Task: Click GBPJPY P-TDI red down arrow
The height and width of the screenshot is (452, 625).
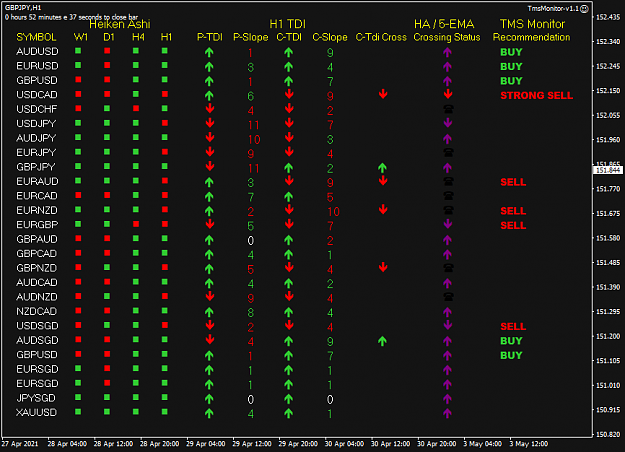Action: (210, 166)
